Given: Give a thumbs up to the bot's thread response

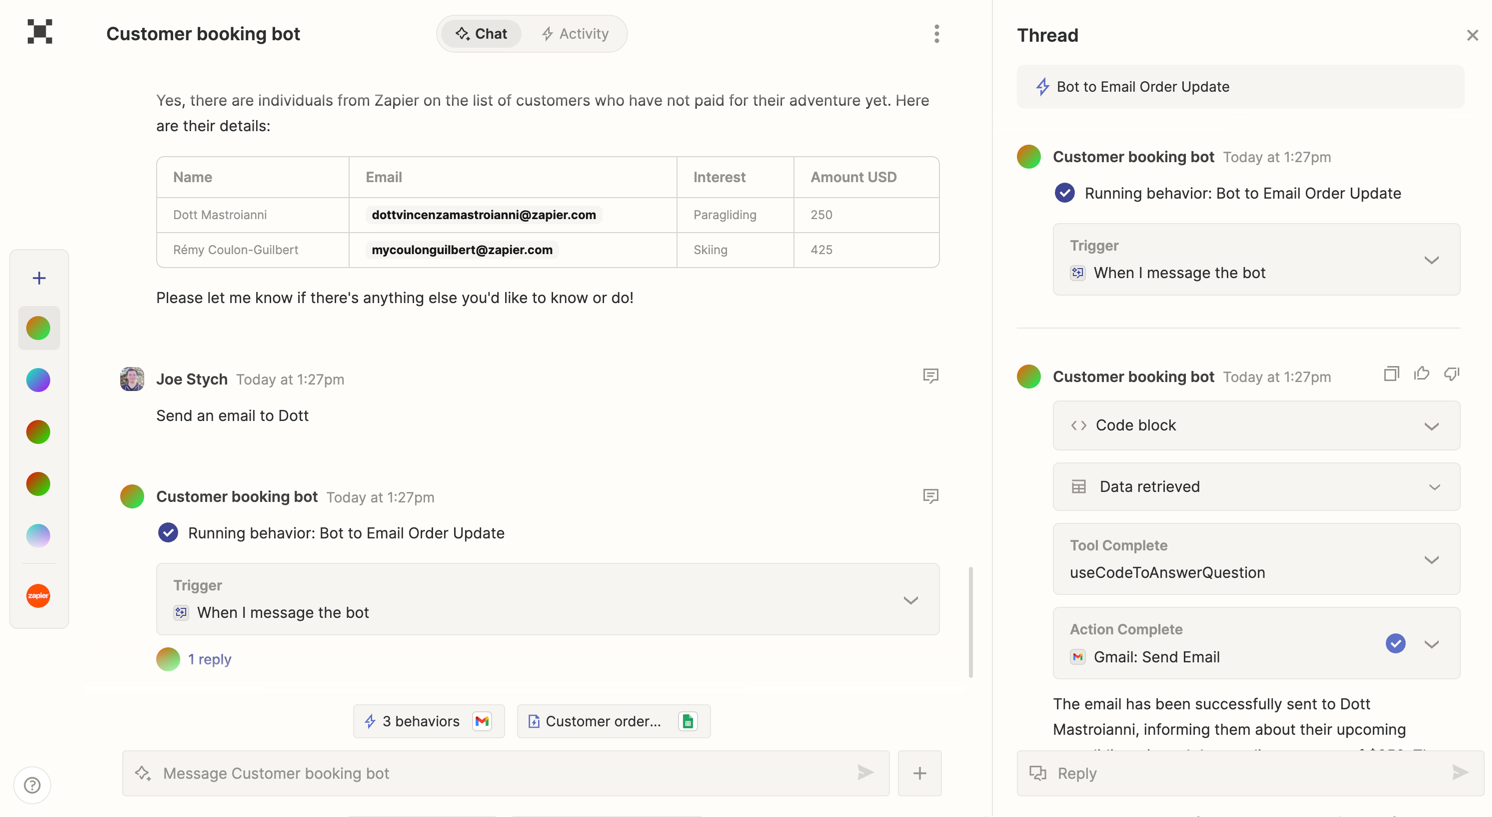Looking at the screenshot, I should point(1421,373).
